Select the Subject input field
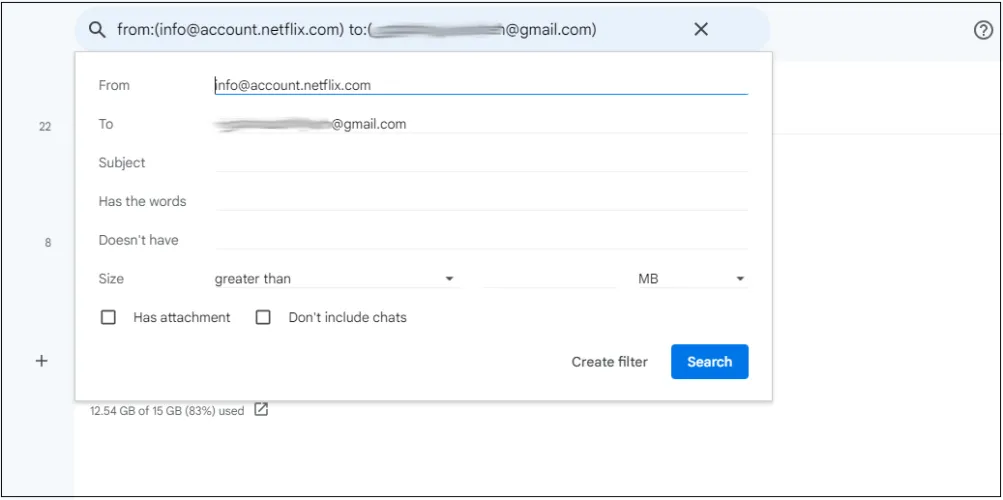Screen dimensions: 1003x500 (480, 162)
